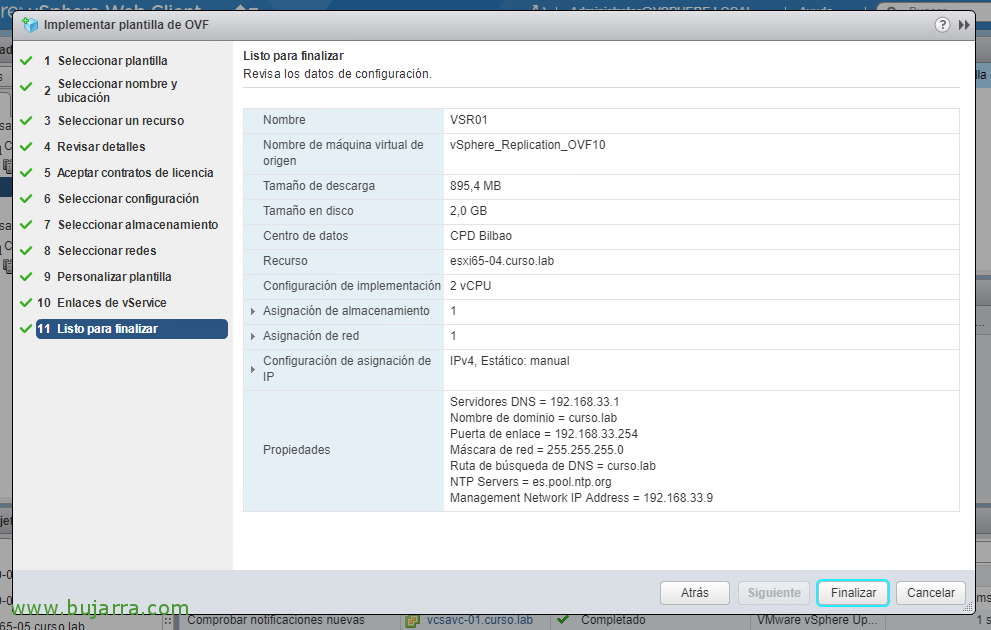Go to step 6 Seleccionar configuración
The height and width of the screenshot is (630, 991).
pos(128,198)
